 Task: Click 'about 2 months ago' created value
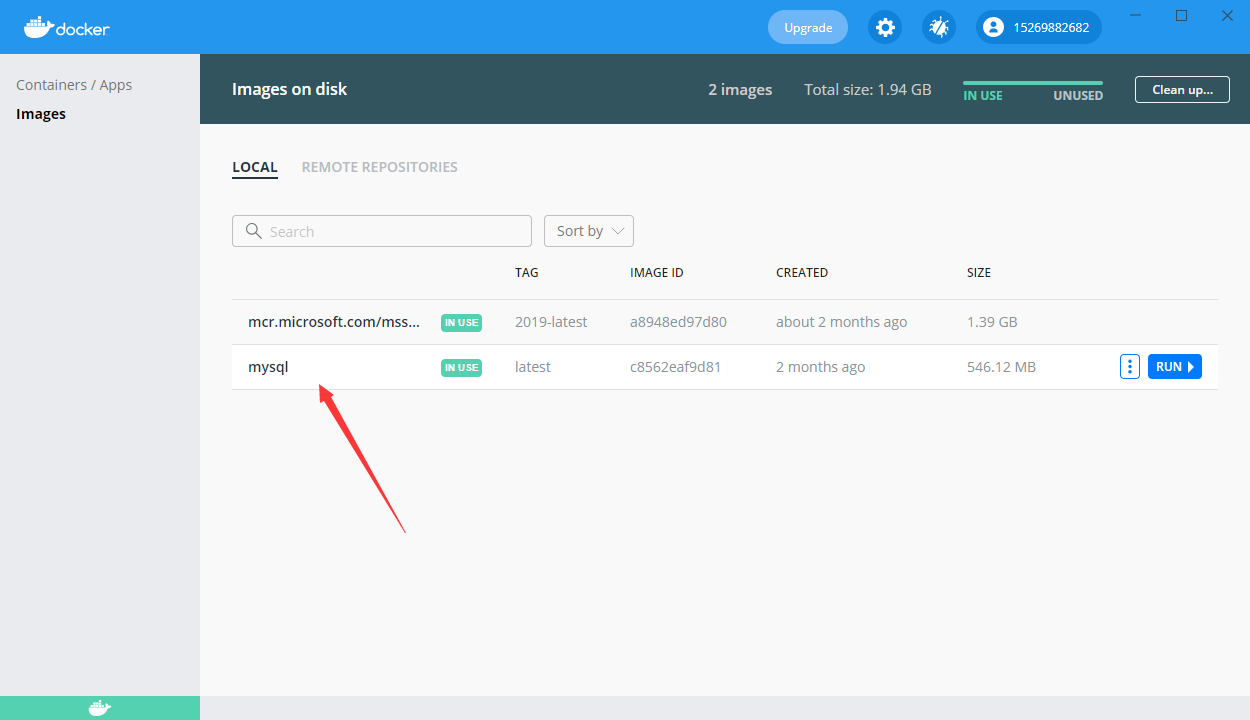pyautogui.click(x=842, y=322)
